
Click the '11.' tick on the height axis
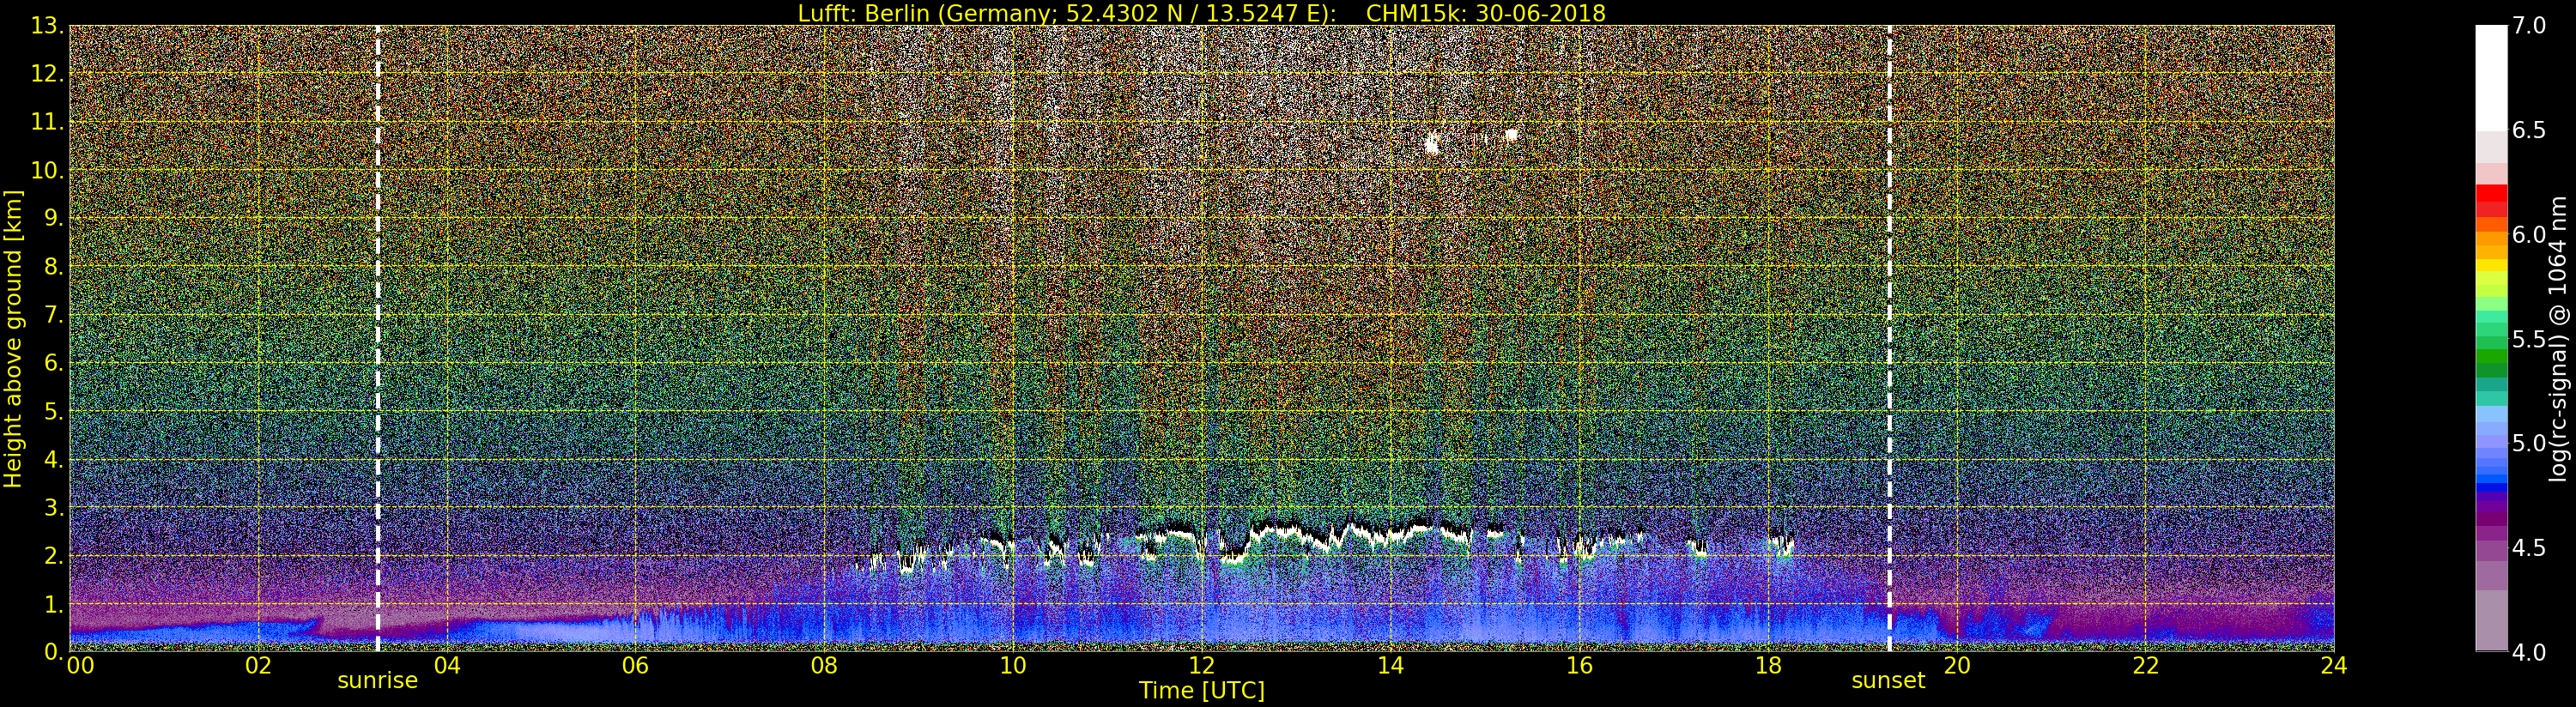(x=48, y=122)
